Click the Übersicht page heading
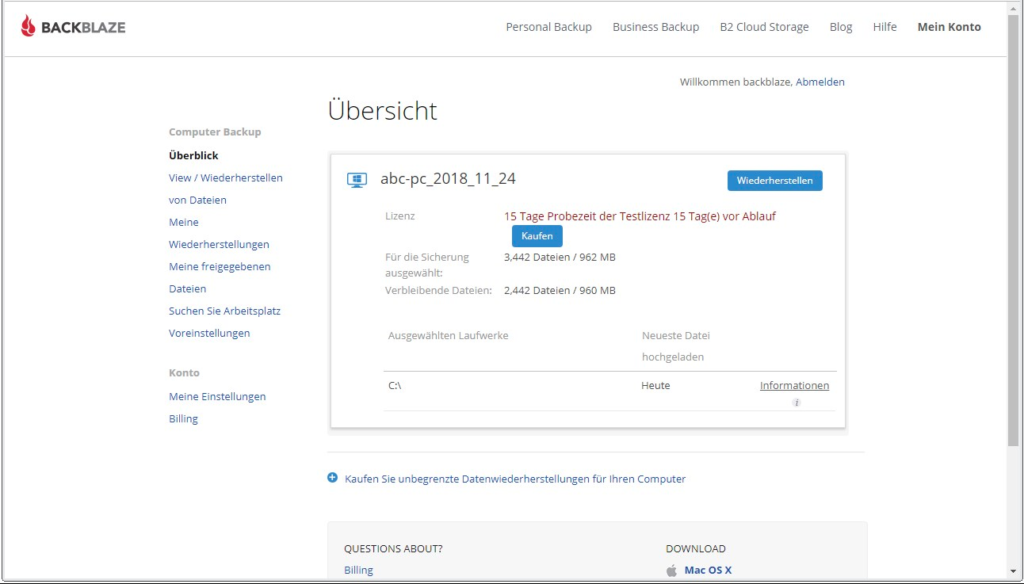The image size is (1024, 584). coord(383,110)
